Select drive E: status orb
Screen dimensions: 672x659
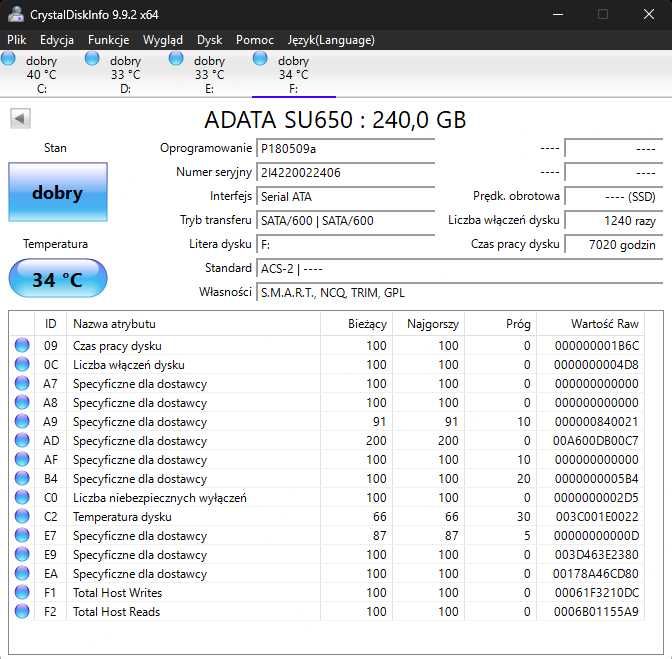pyautogui.click(x=176, y=59)
